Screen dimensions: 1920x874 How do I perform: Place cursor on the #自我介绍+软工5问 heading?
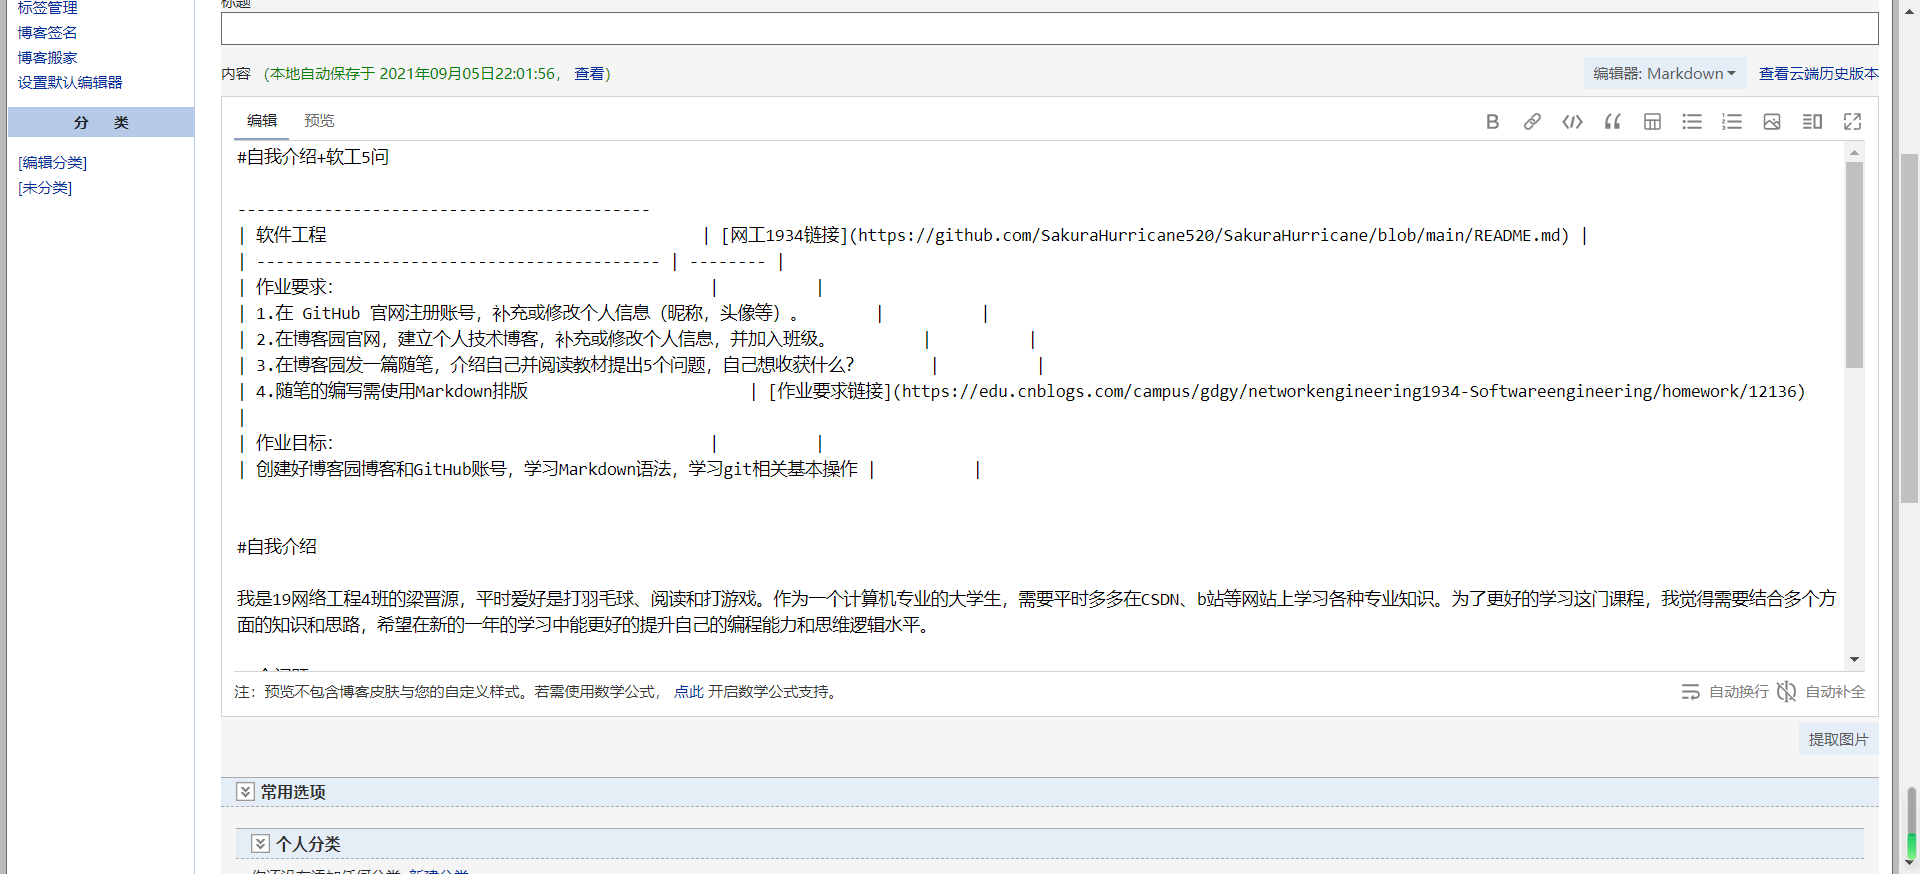pyautogui.click(x=313, y=157)
